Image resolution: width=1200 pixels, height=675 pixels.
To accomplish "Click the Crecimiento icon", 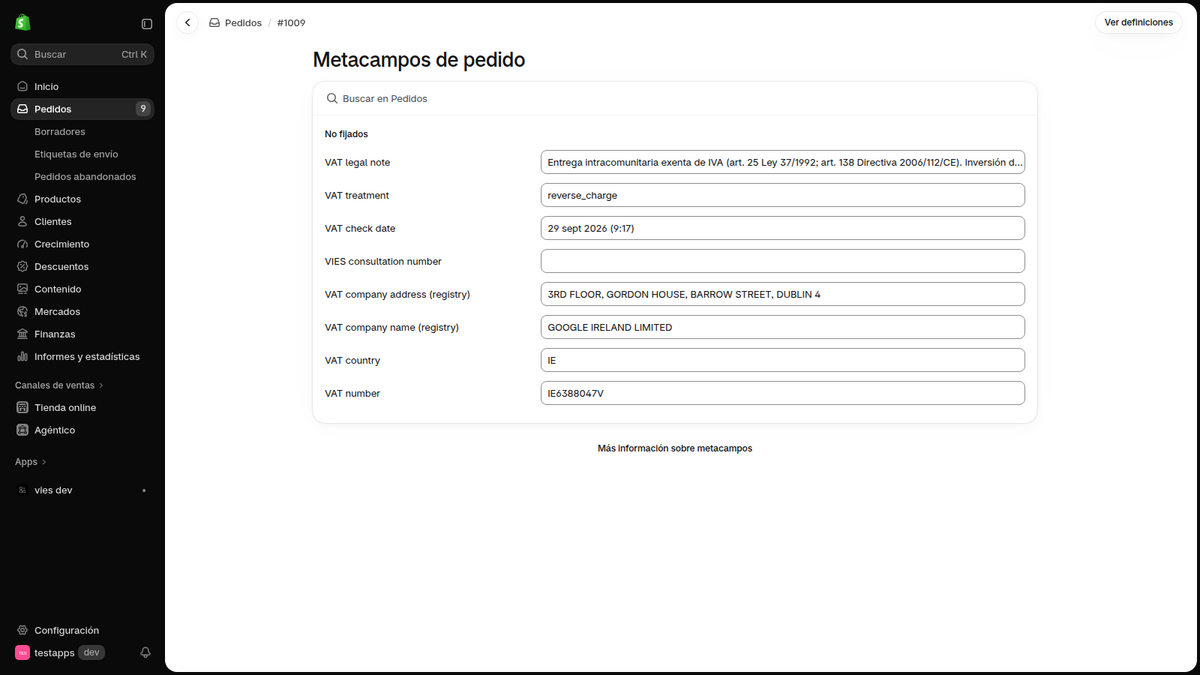I will click(x=23, y=244).
